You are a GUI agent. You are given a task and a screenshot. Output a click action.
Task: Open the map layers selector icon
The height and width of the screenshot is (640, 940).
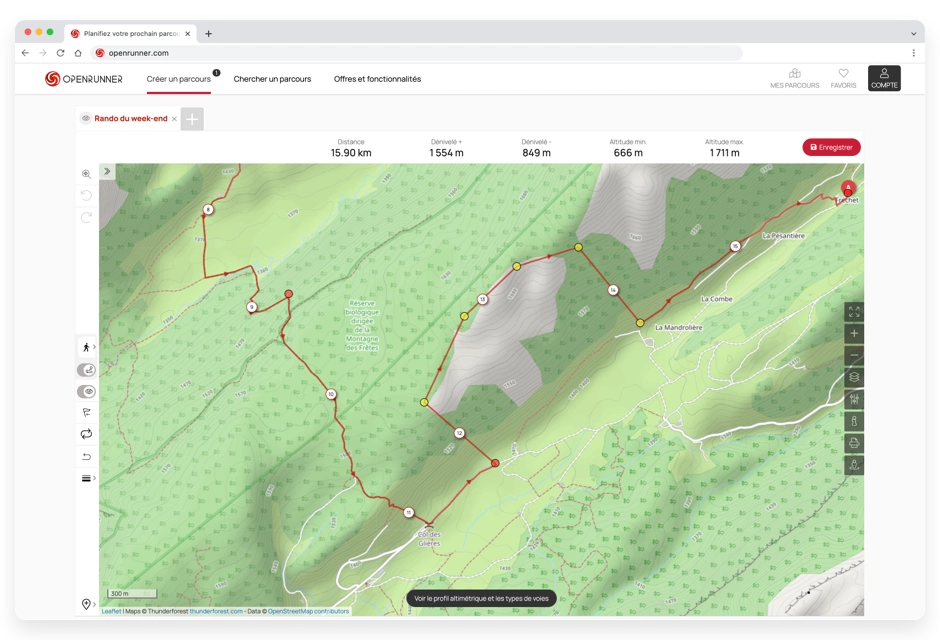tap(854, 377)
